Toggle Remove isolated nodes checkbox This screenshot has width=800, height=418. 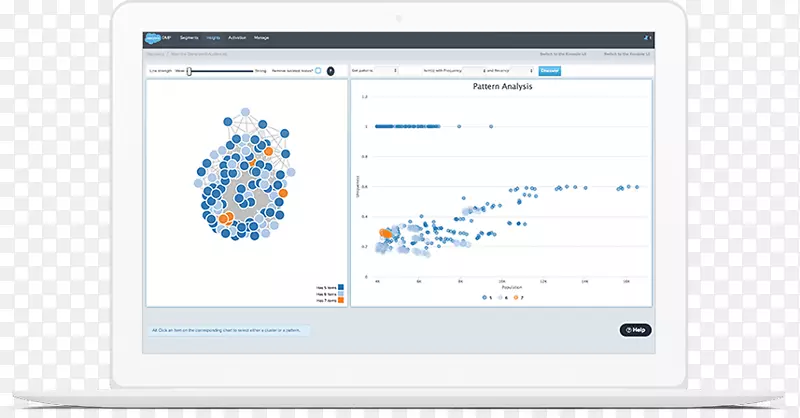point(318,71)
